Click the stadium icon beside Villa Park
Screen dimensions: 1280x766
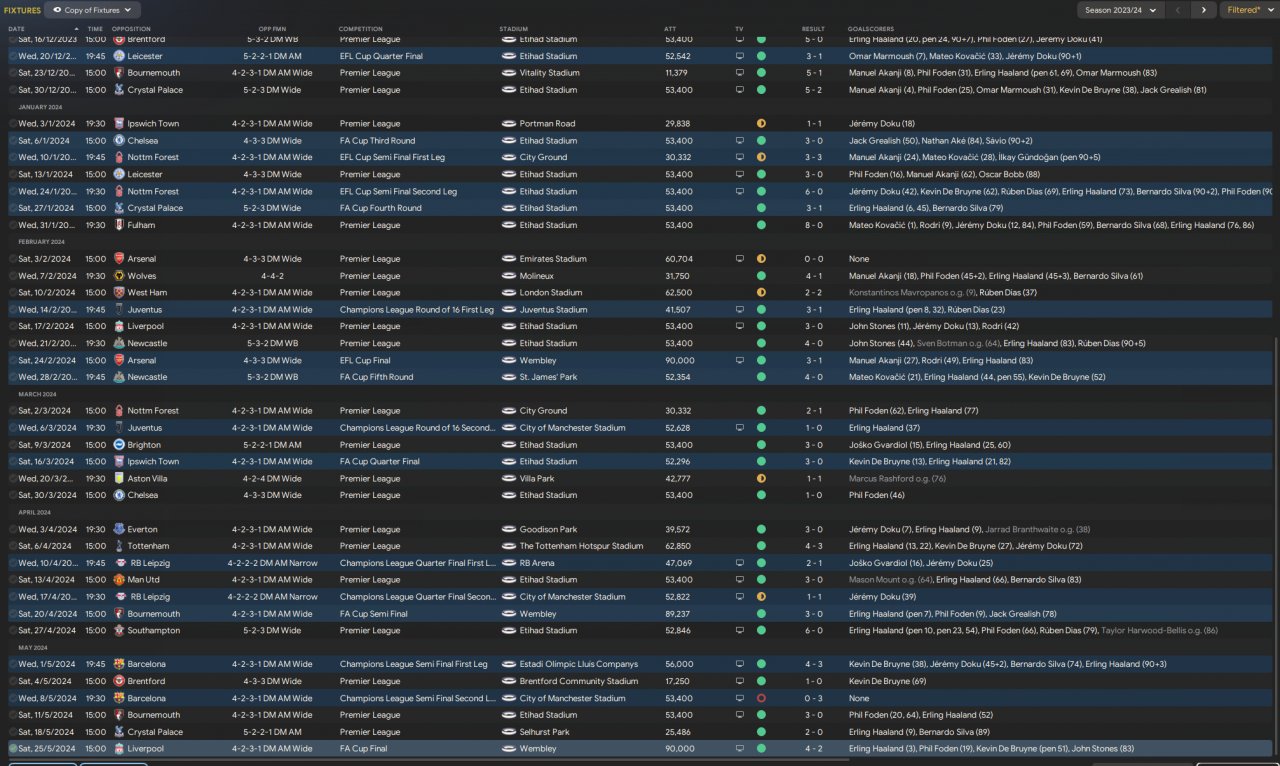coord(508,479)
